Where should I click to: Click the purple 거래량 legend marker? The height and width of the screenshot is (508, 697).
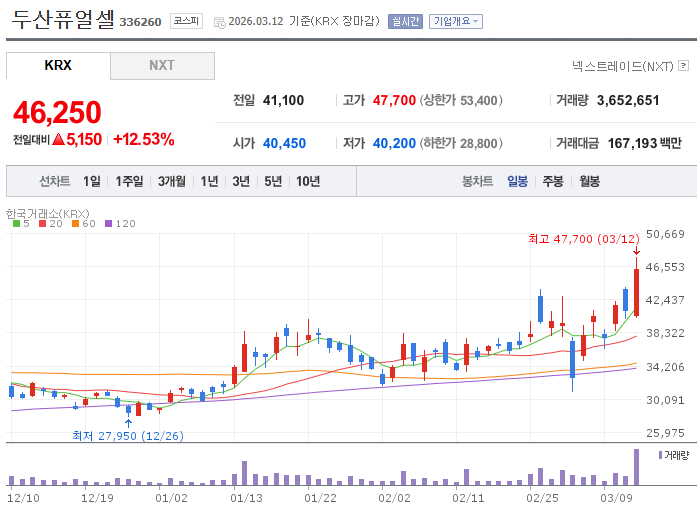coord(661,455)
